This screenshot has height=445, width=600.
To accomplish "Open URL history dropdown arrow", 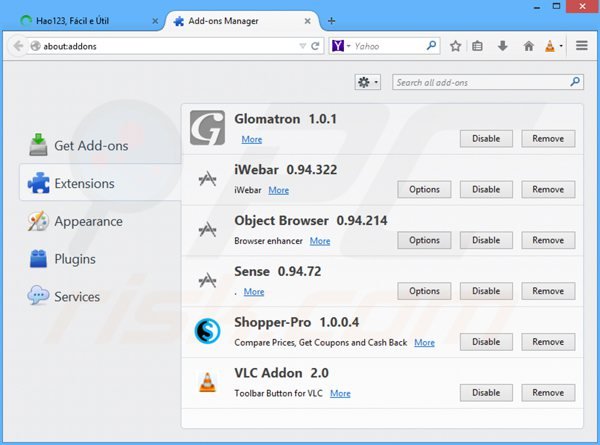I will [302, 46].
